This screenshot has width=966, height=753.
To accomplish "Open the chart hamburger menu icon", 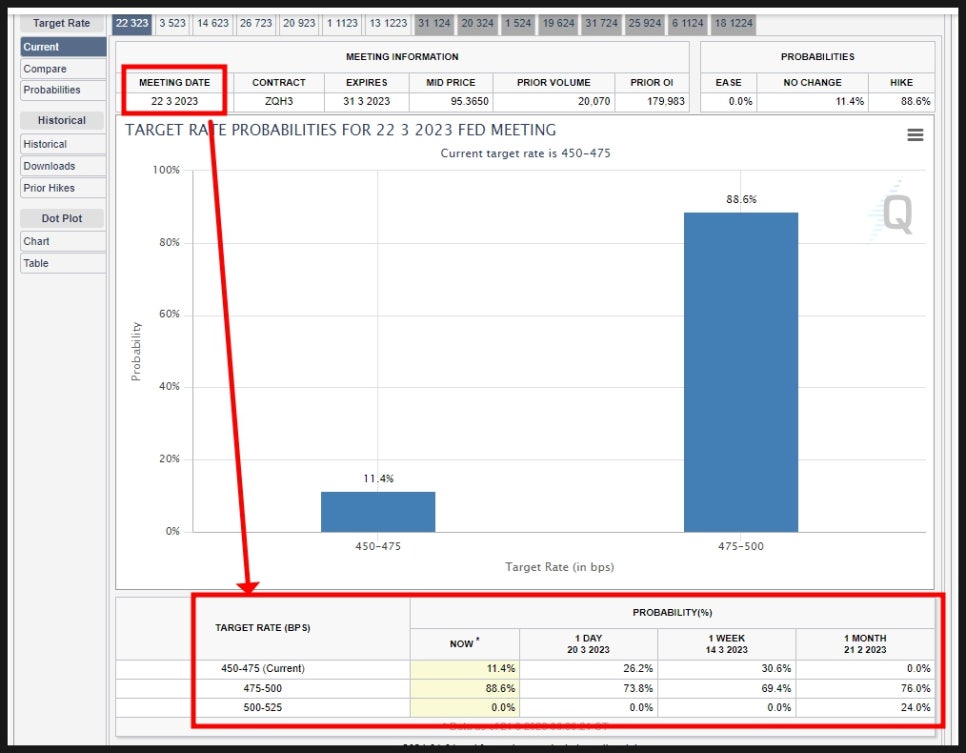I will (x=915, y=135).
